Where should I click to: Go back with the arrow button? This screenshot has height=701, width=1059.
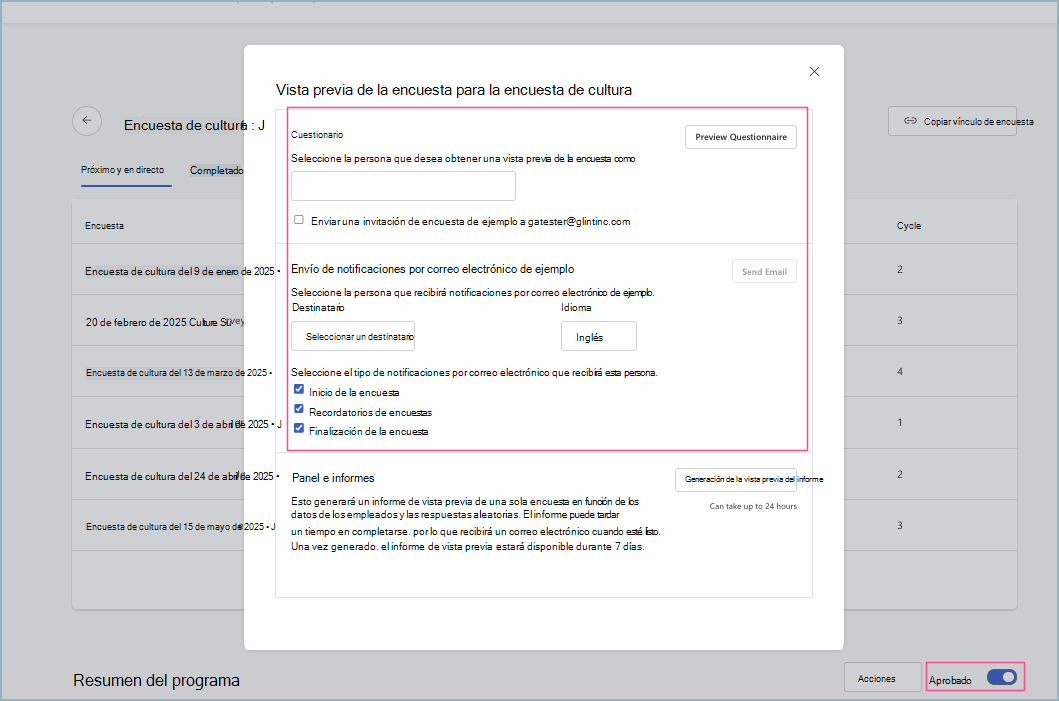click(87, 121)
